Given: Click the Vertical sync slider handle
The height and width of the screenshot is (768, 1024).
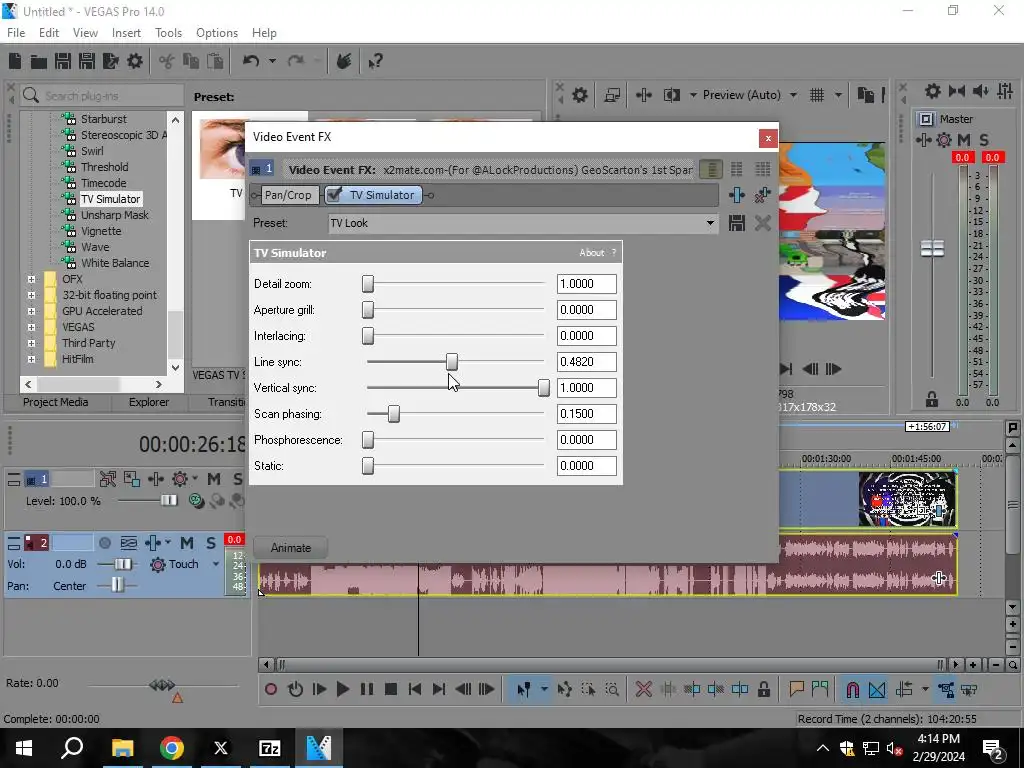Looking at the screenshot, I should point(543,388).
